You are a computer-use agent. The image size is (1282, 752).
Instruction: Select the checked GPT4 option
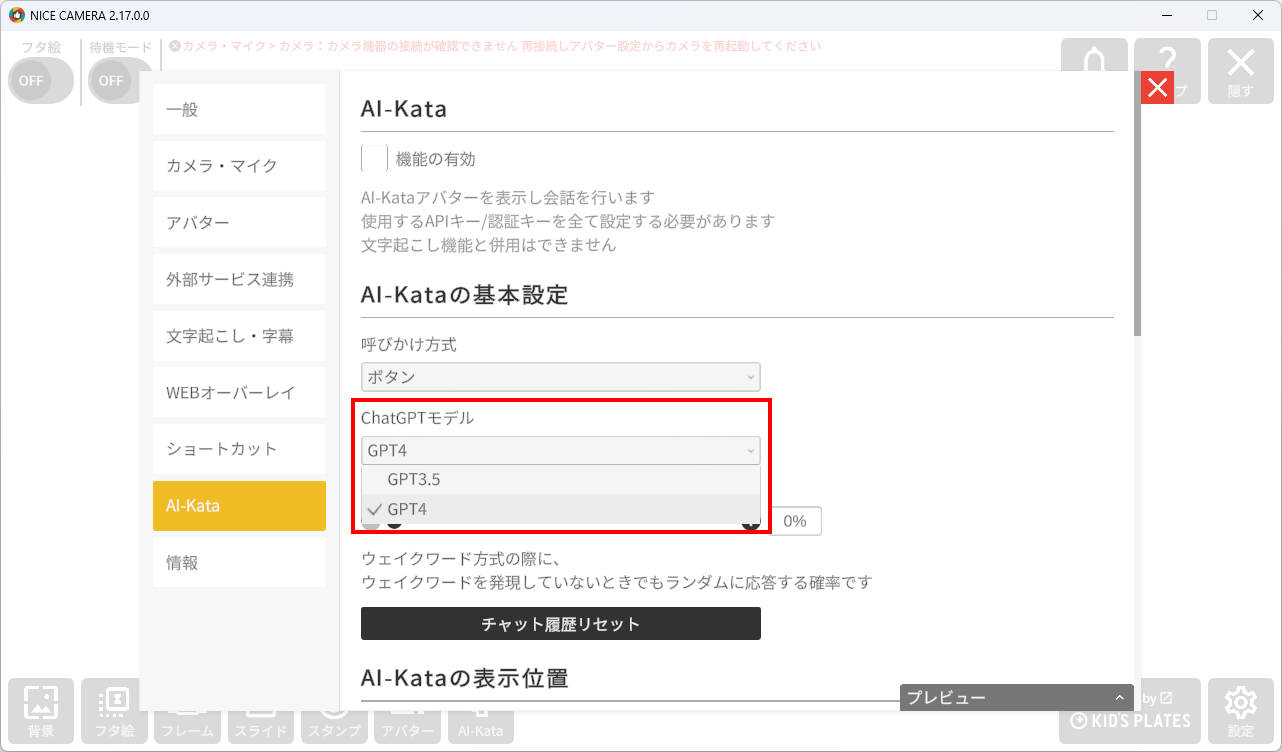pyautogui.click(x=560, y=509)
